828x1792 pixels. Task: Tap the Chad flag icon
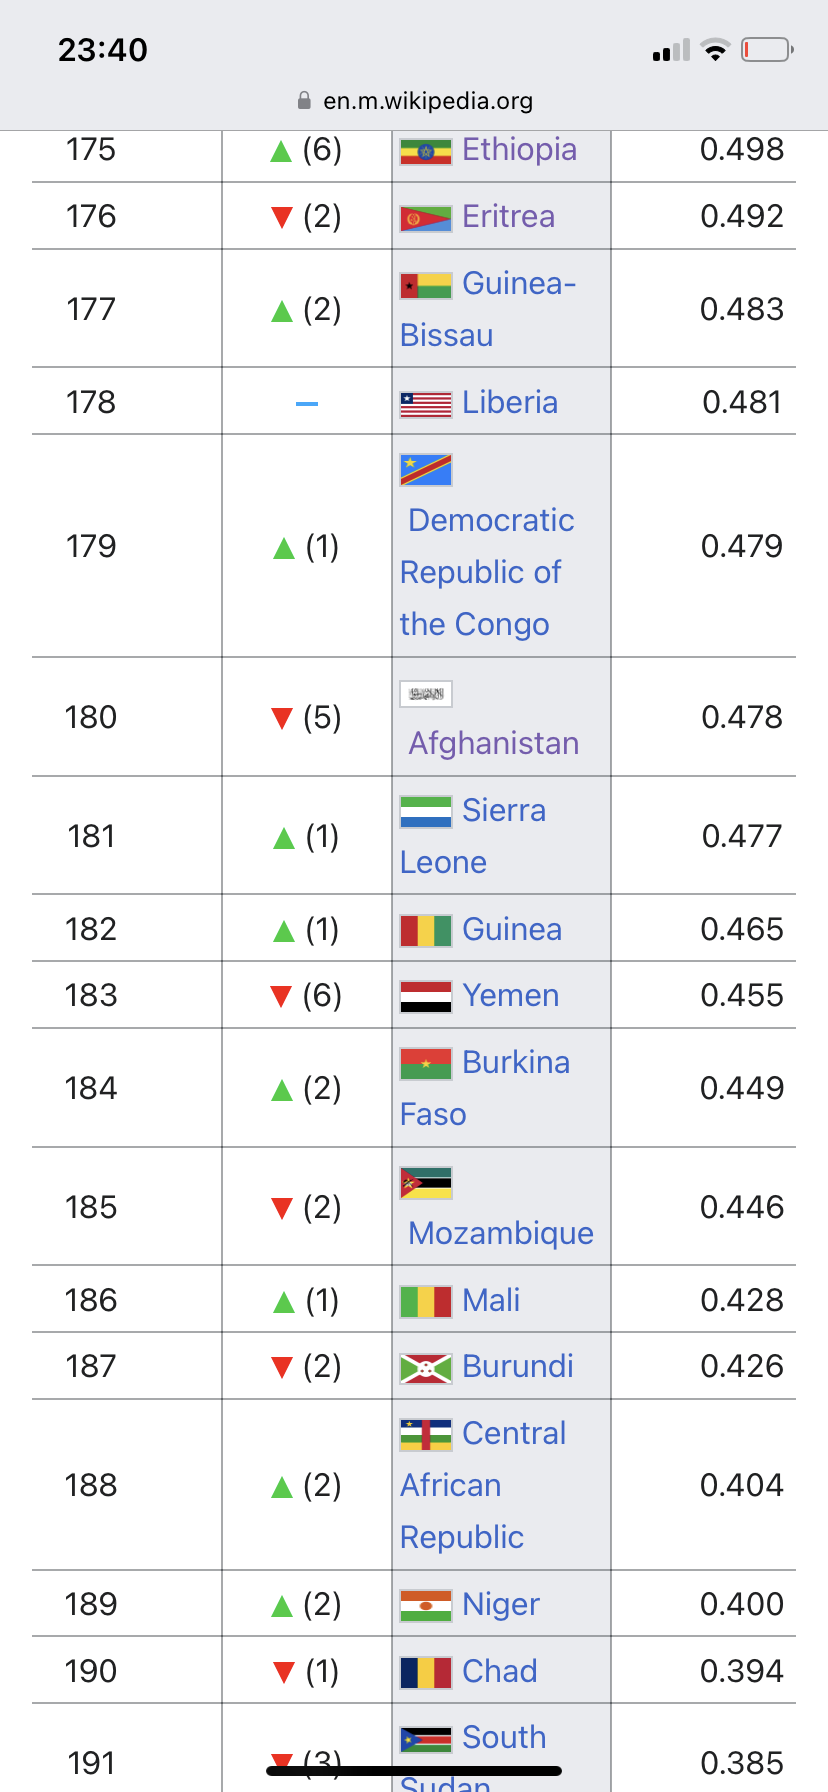(426, 1672)
